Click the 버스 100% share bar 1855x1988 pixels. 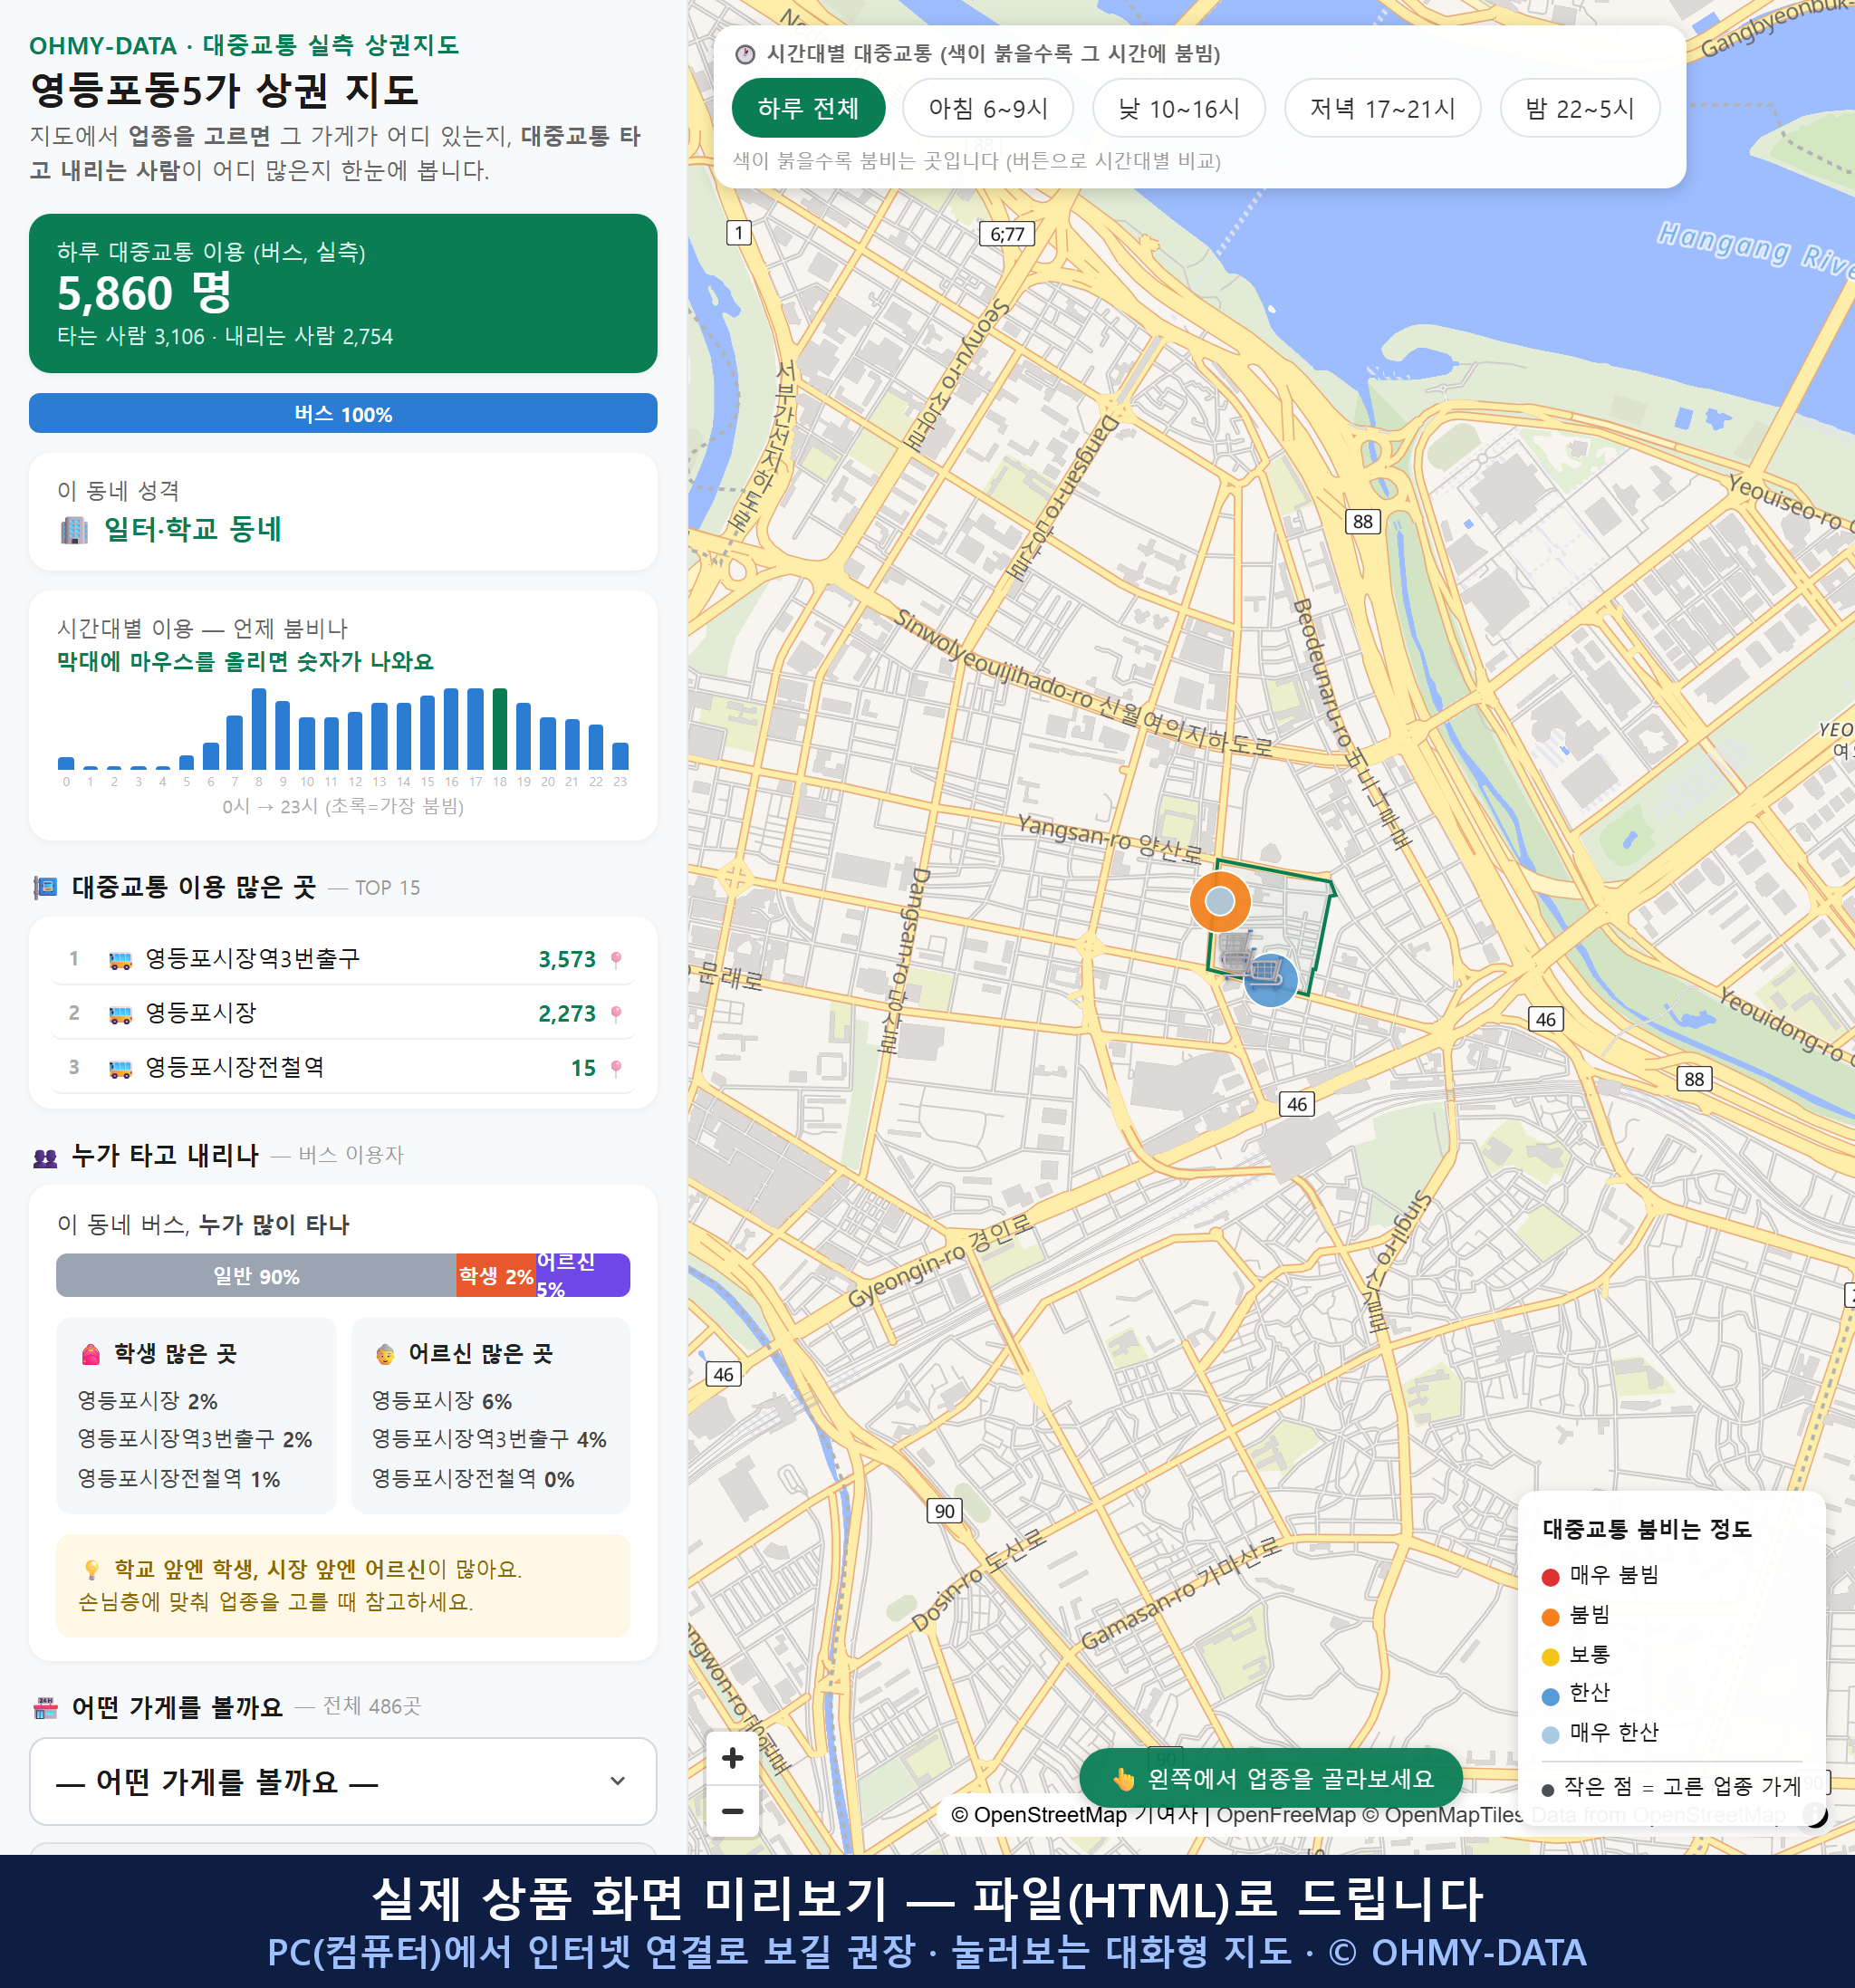point(343,413)
